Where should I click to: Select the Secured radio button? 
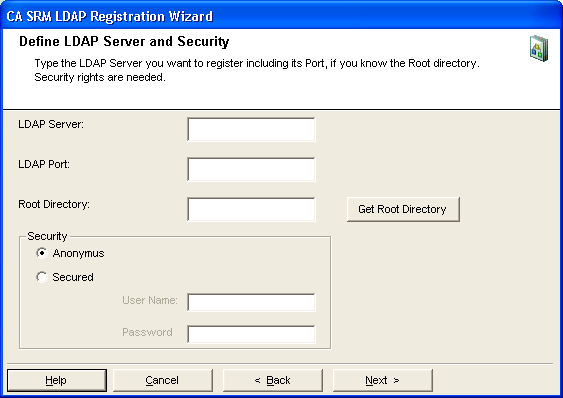42,277
